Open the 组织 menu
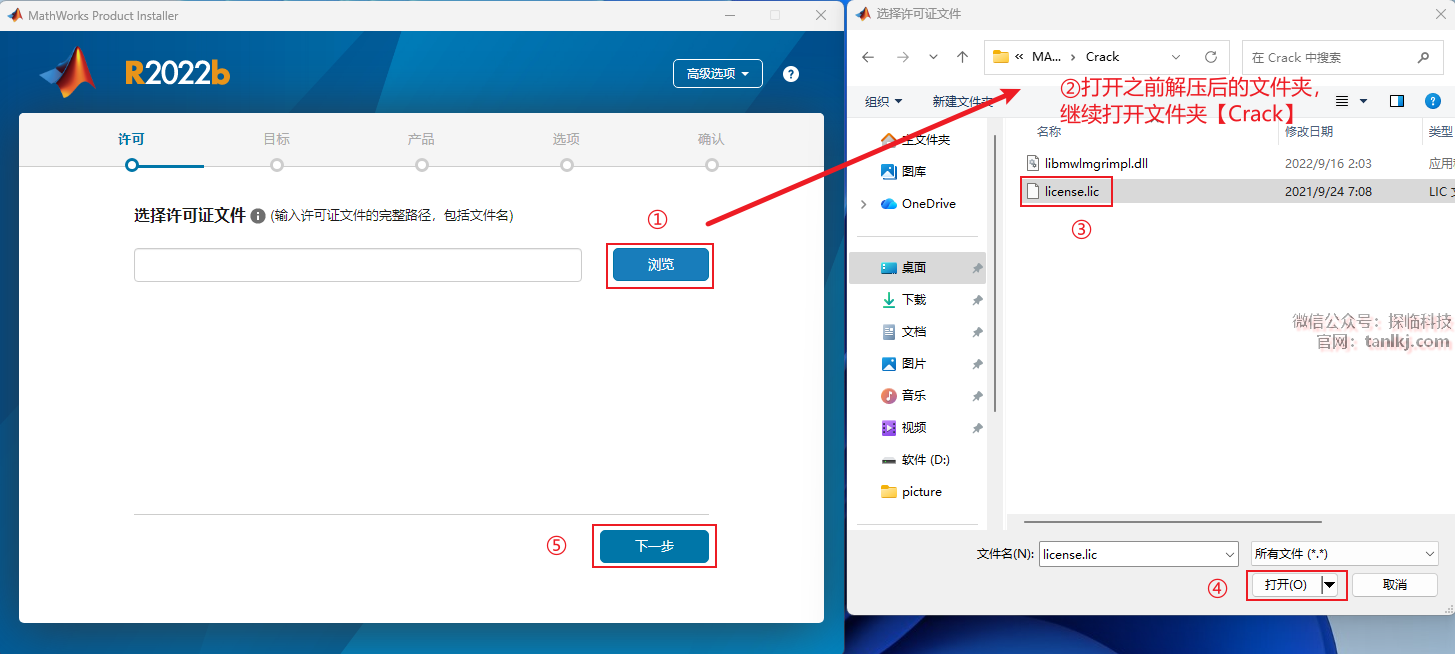The width and height of the screenshot is (1455, 654). 884,101
